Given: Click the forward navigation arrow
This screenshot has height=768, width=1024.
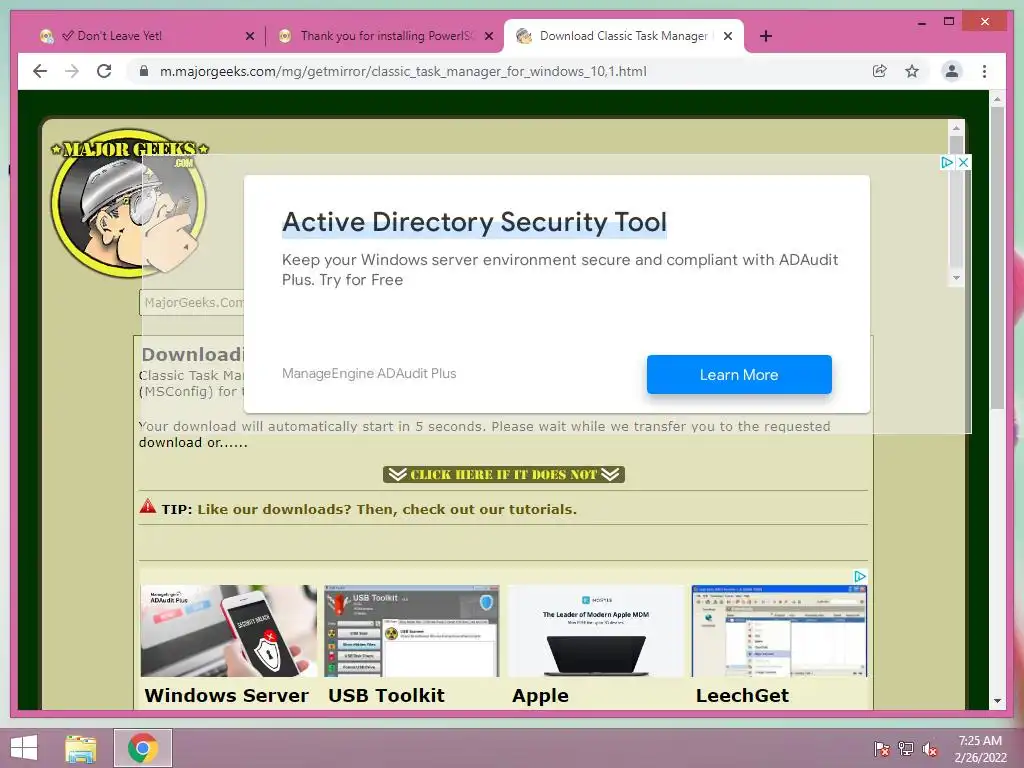Looking at the screenshot, I should click(x=72, y=71).
